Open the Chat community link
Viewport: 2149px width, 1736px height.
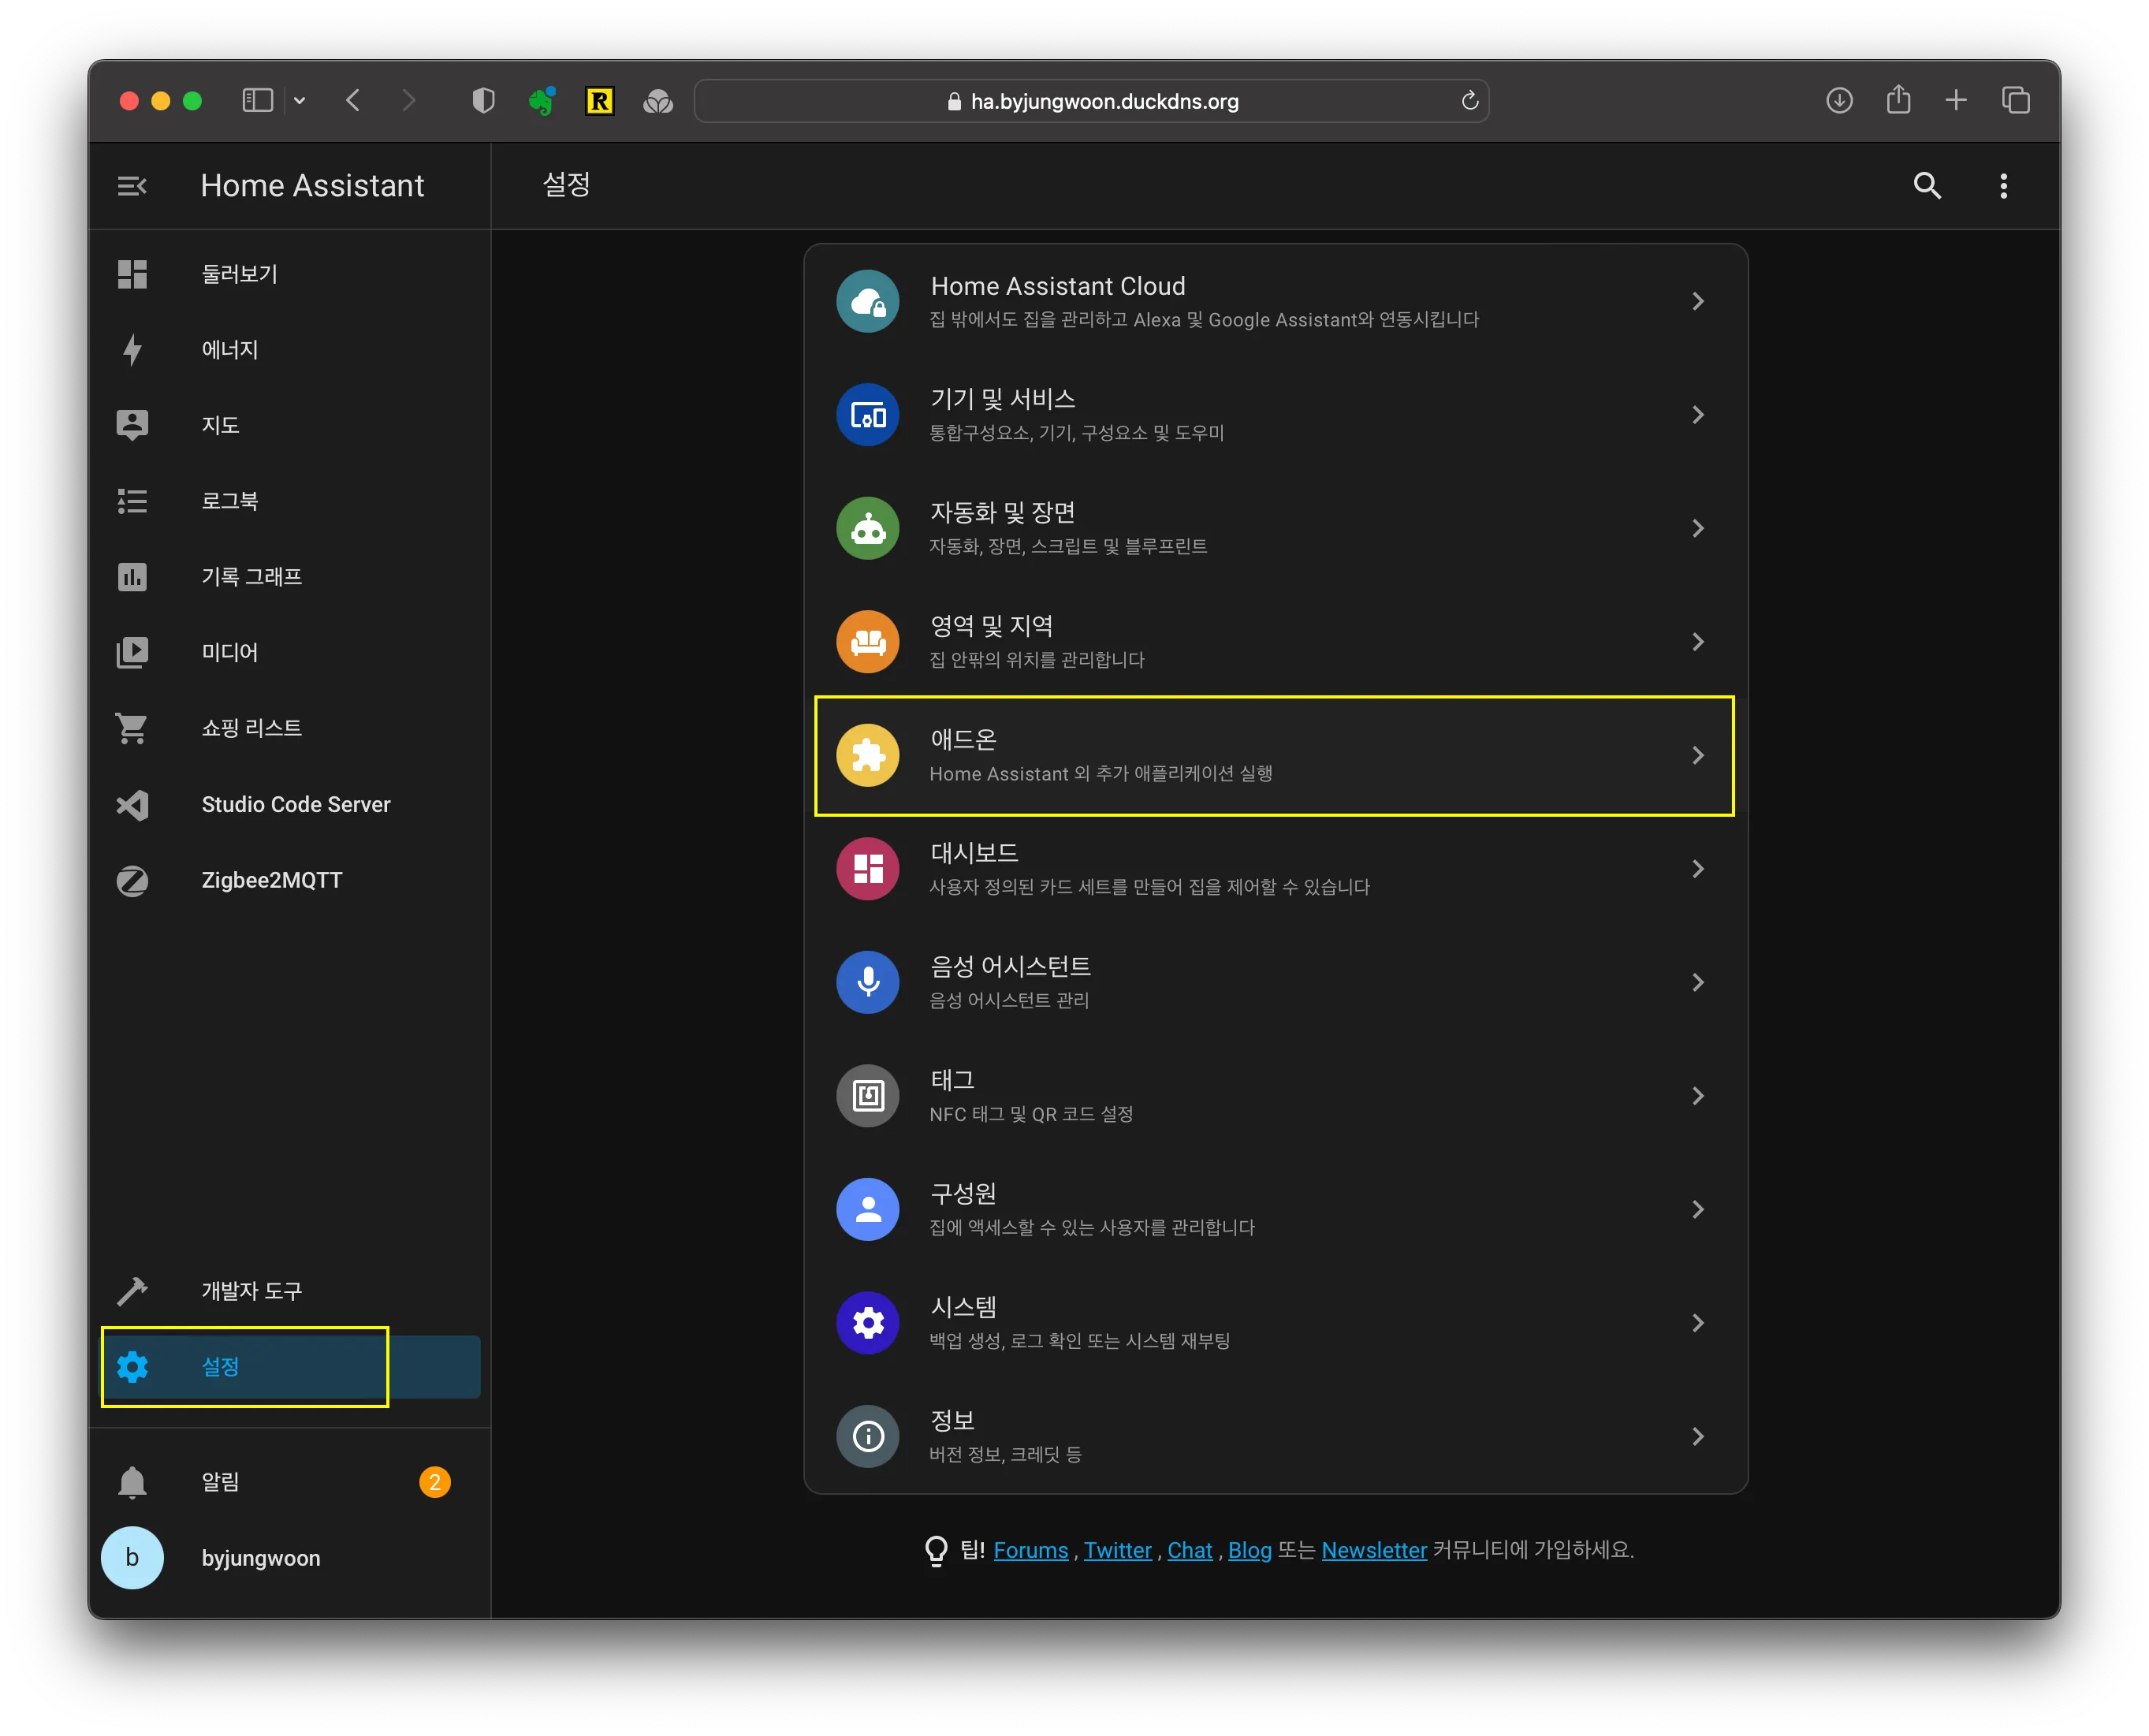click(x=1190, y=1550)
